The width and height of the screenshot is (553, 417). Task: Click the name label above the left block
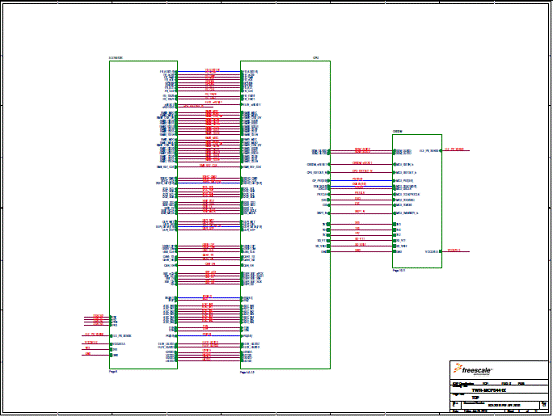[116, 58]
